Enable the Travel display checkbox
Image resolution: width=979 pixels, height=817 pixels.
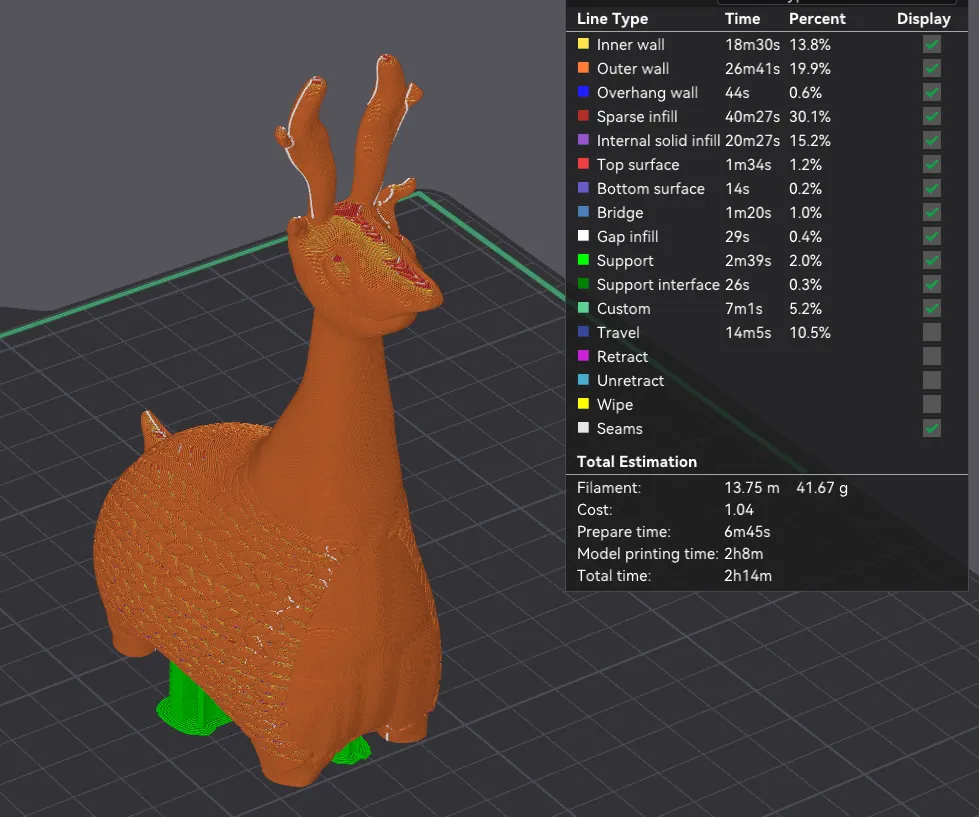coord(932,332)
